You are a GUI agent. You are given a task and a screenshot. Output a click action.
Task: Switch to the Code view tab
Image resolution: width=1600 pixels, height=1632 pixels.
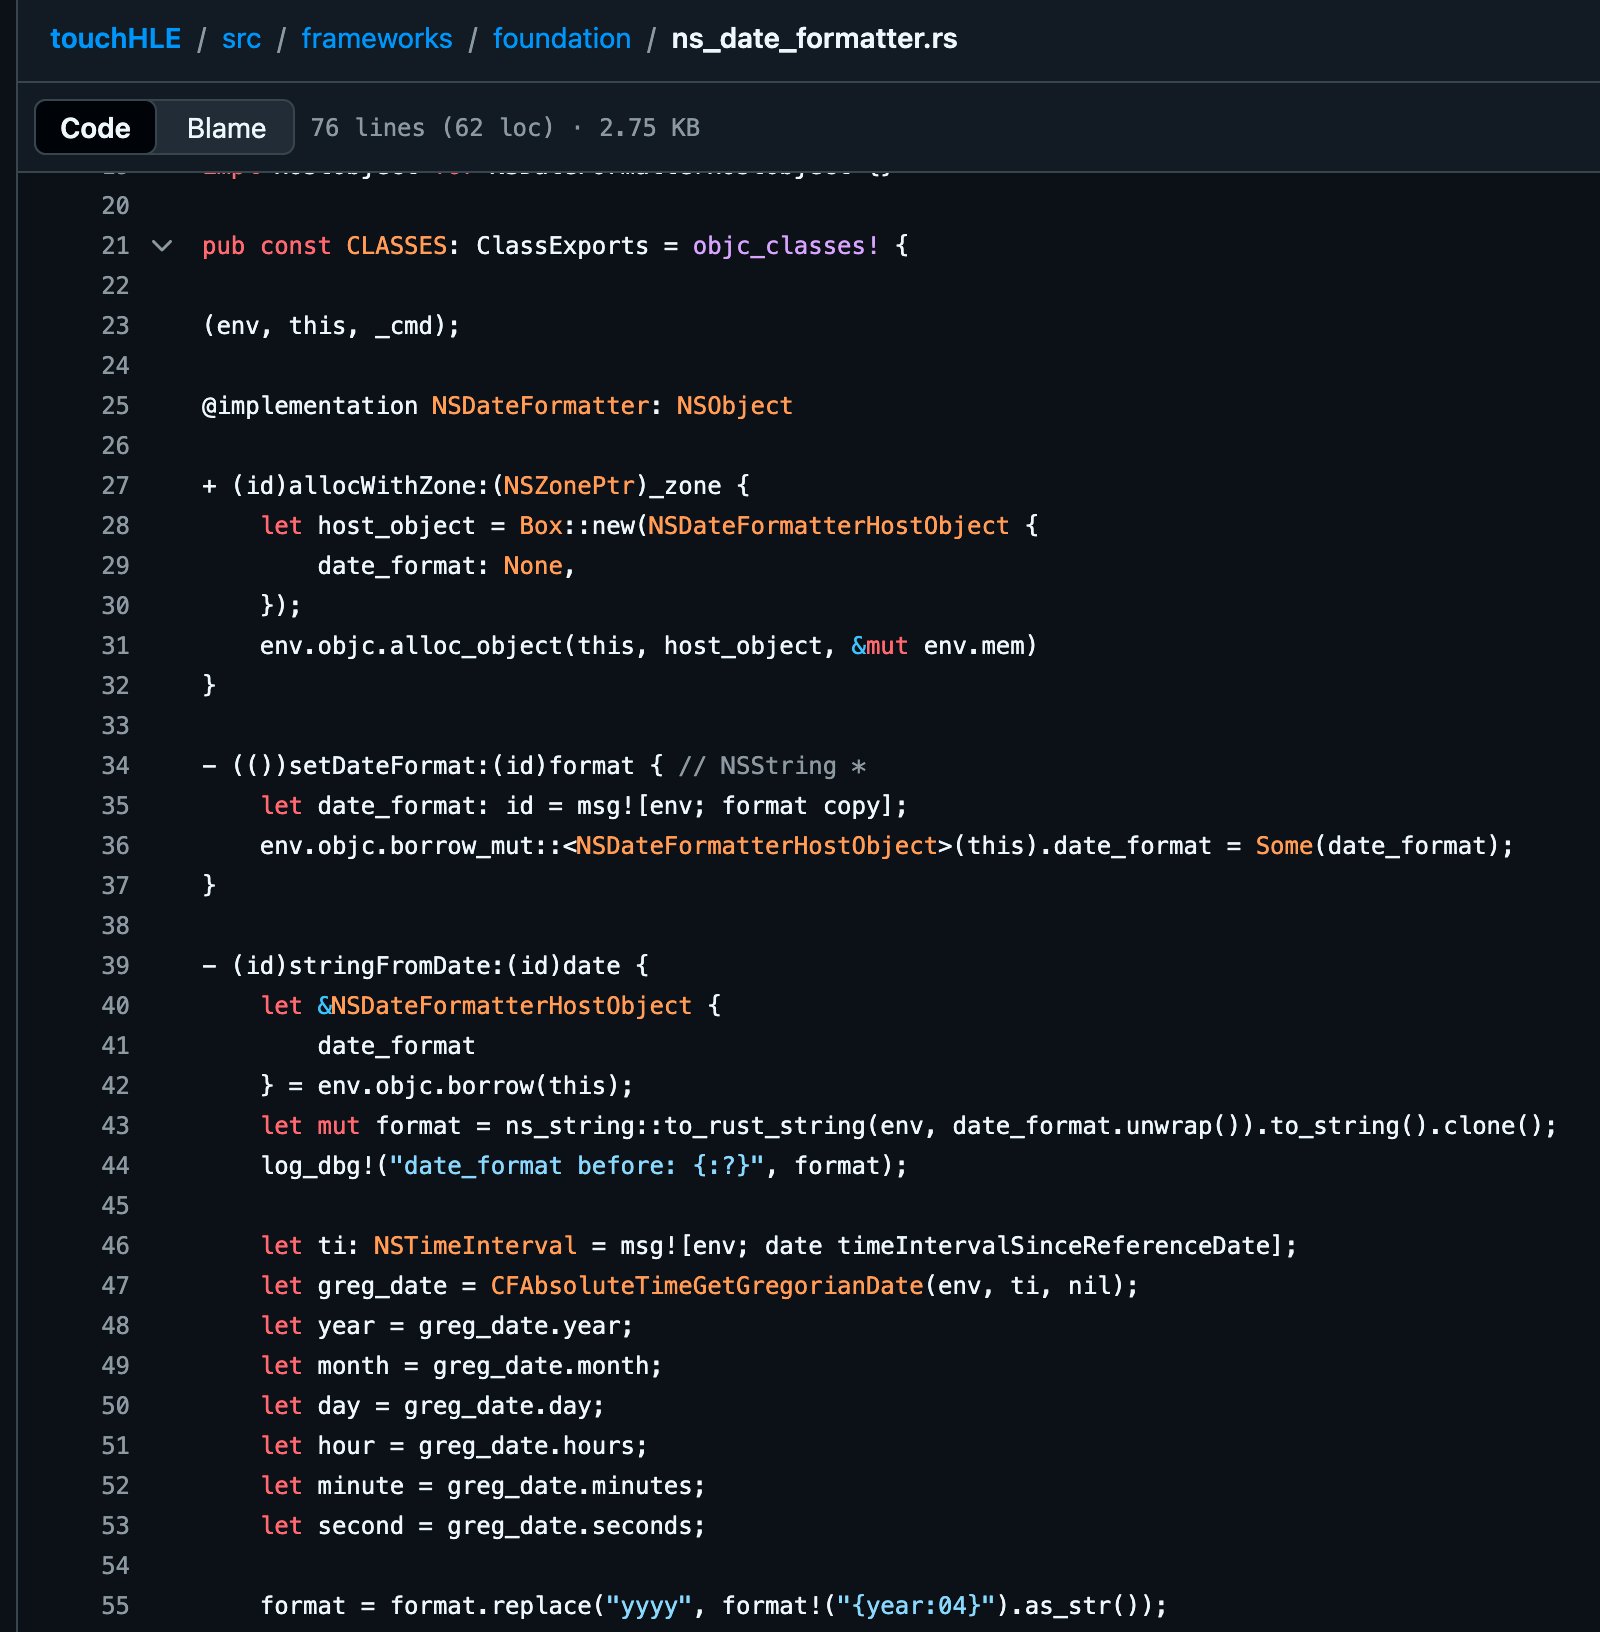pos(95,128)
